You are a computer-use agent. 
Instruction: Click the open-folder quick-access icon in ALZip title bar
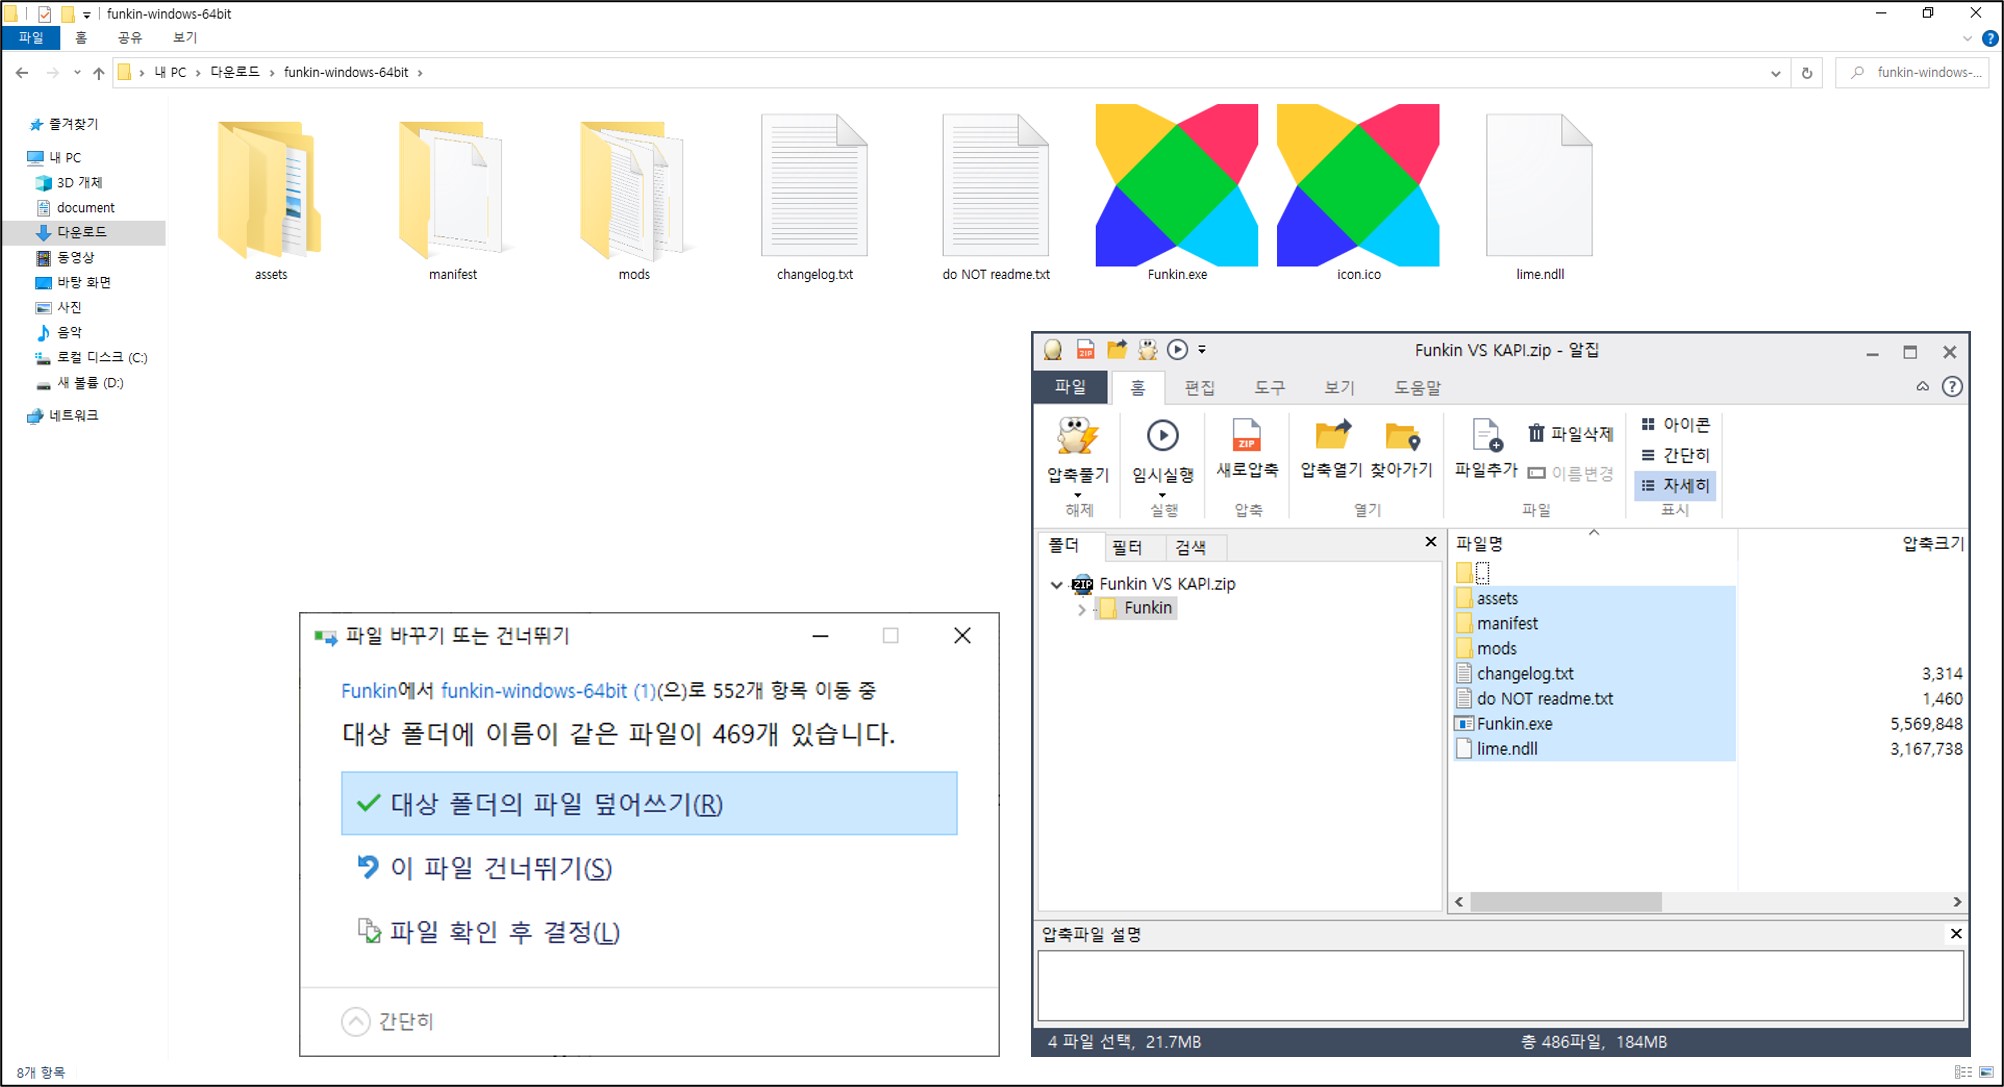[x=1116, y=349]
